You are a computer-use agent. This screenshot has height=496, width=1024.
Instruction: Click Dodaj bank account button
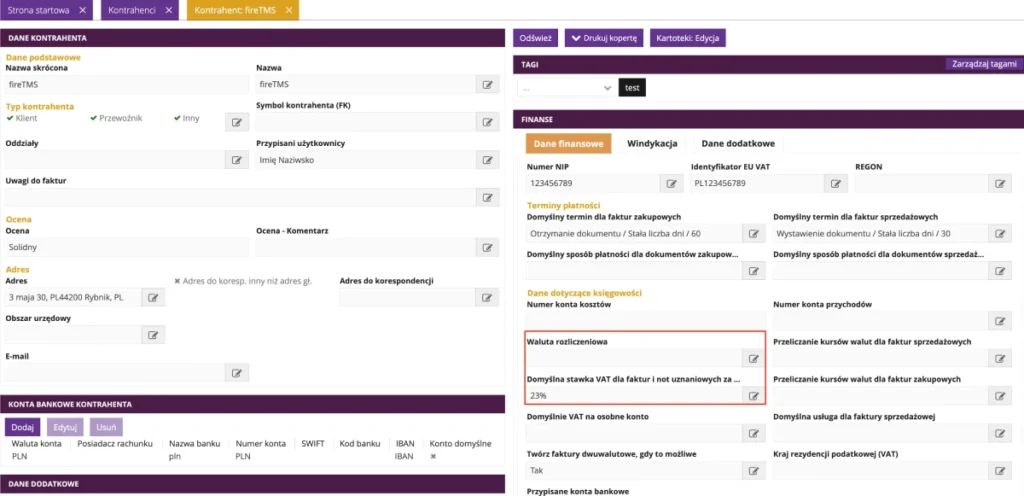pos(22,427)
